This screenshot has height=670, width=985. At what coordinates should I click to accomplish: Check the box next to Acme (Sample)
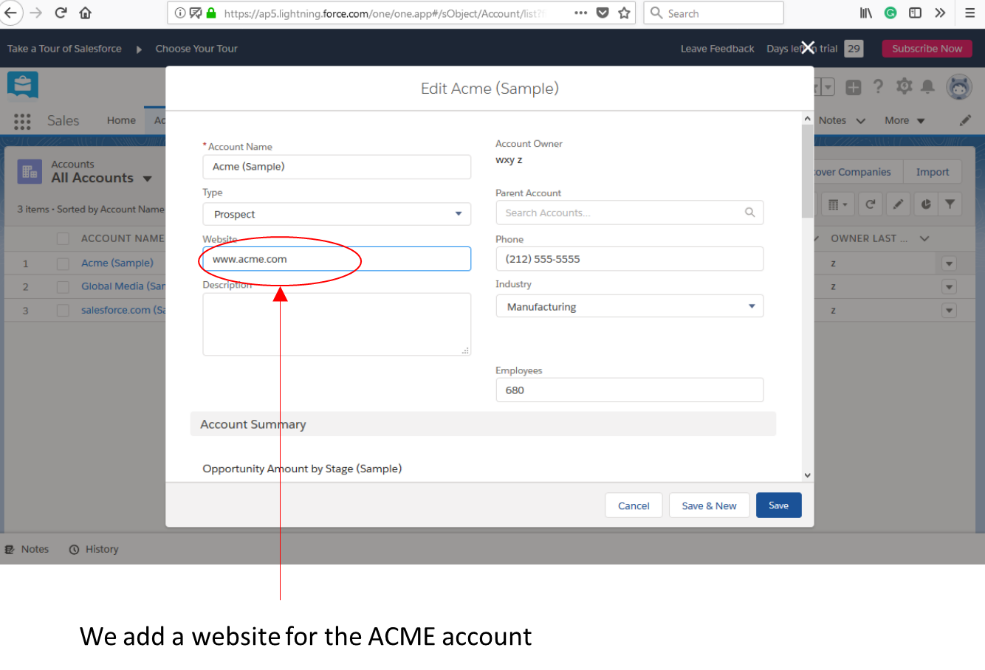pos(63,263)
